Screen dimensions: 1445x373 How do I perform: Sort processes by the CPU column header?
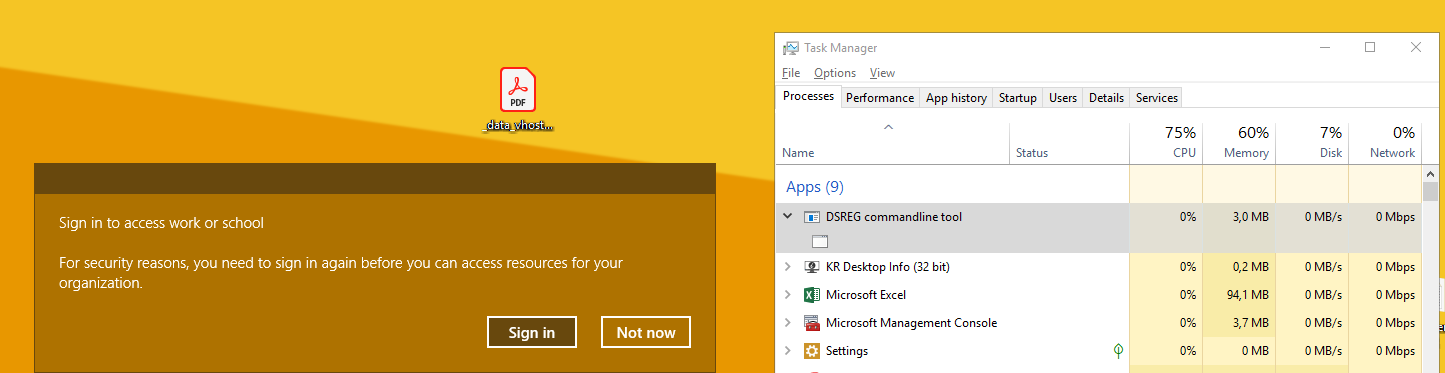click(1166, 142)
